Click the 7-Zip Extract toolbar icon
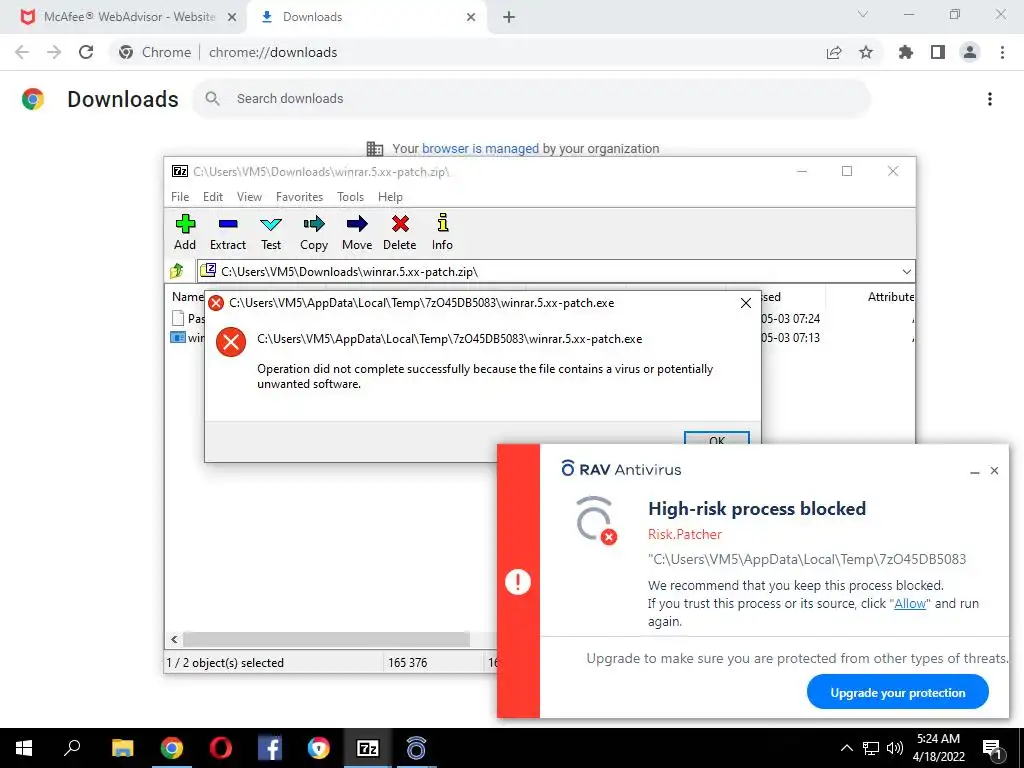The width and height of the screenshot is (1024, 768). pos(228,232)
